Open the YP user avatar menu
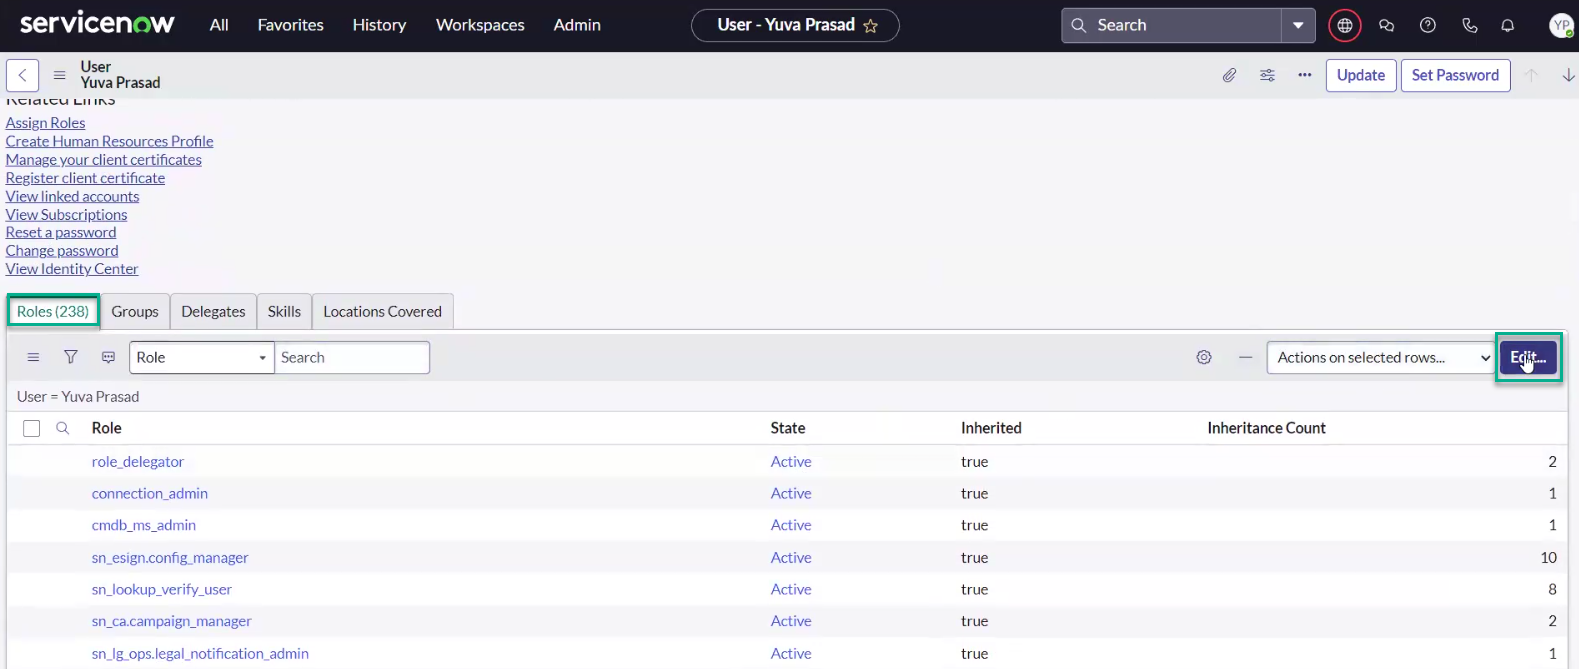Image resolution: width=1579 pixels, height=669 pixels. (1561, 26)
